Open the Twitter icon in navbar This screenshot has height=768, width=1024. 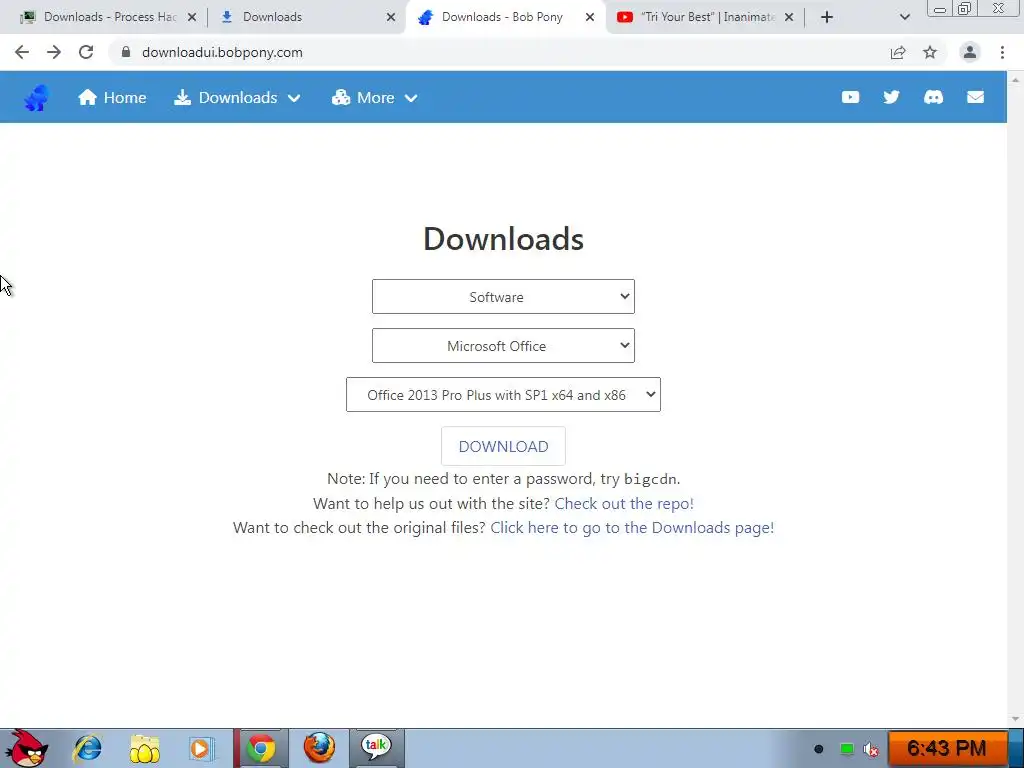click(891, 97)
